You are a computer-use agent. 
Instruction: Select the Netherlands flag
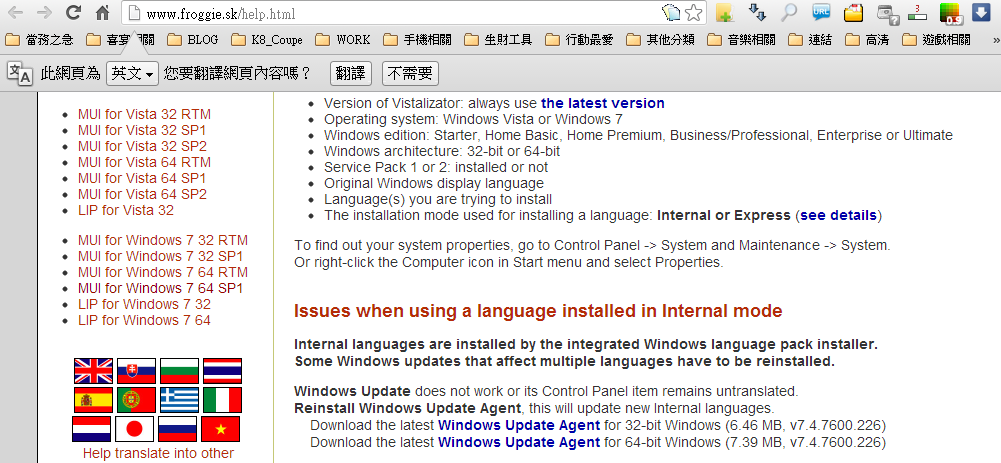pos(91,429)
